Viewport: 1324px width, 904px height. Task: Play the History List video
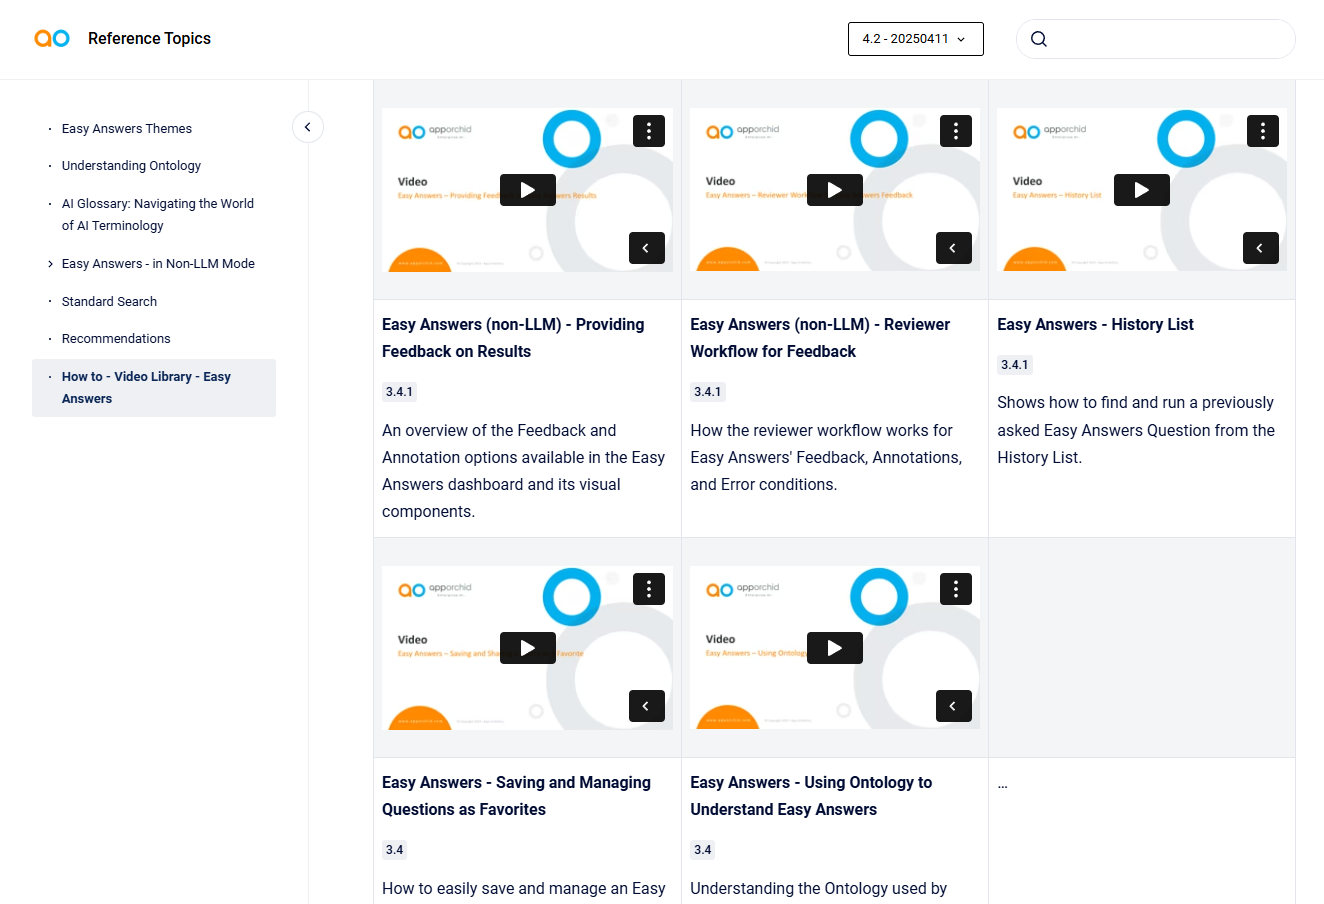coord(1141,190)
